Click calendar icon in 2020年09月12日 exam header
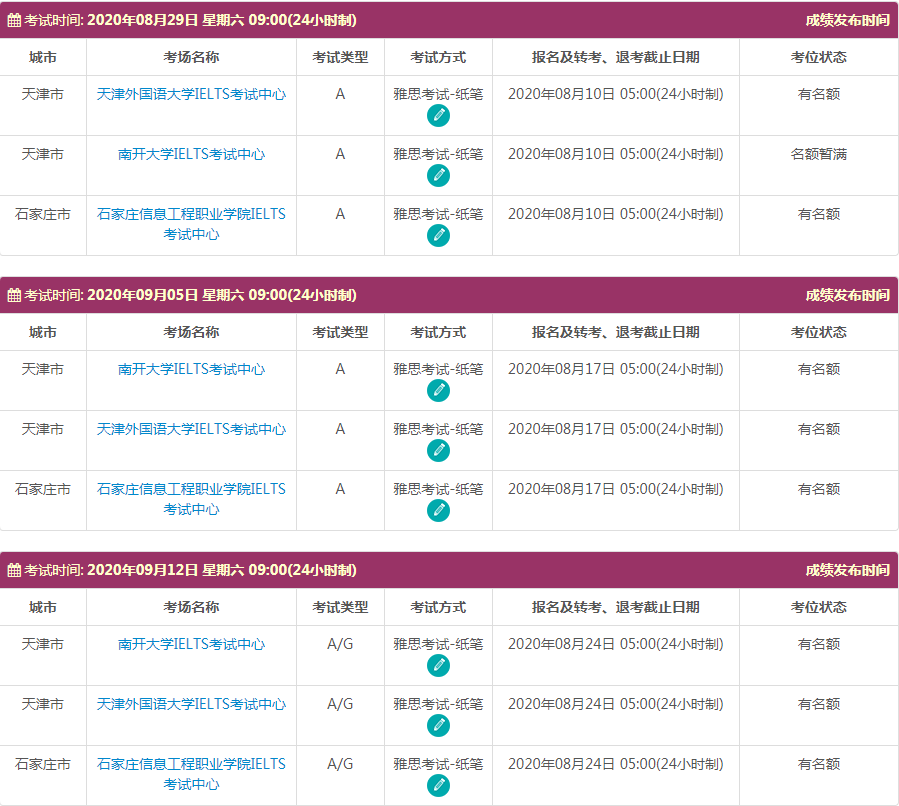The width and height of the screenshot is (899, 806). point(14,571)
